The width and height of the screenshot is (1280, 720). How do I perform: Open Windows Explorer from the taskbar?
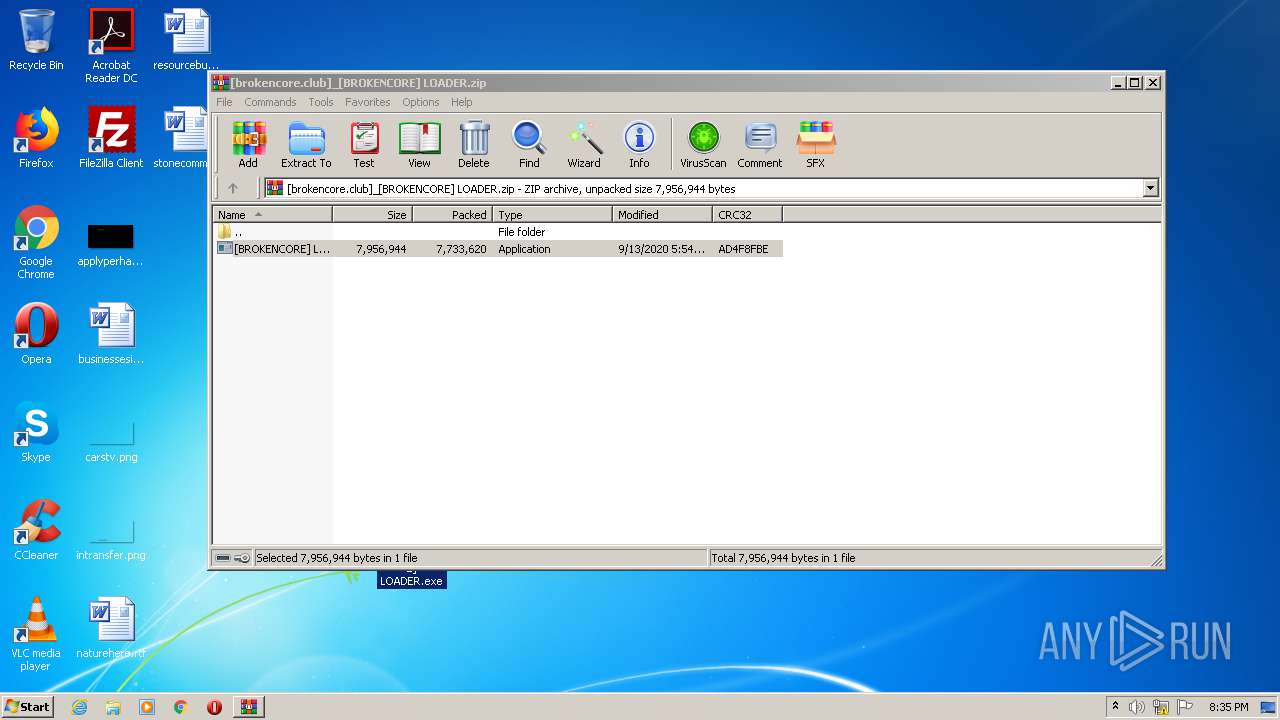pos(113,707)
